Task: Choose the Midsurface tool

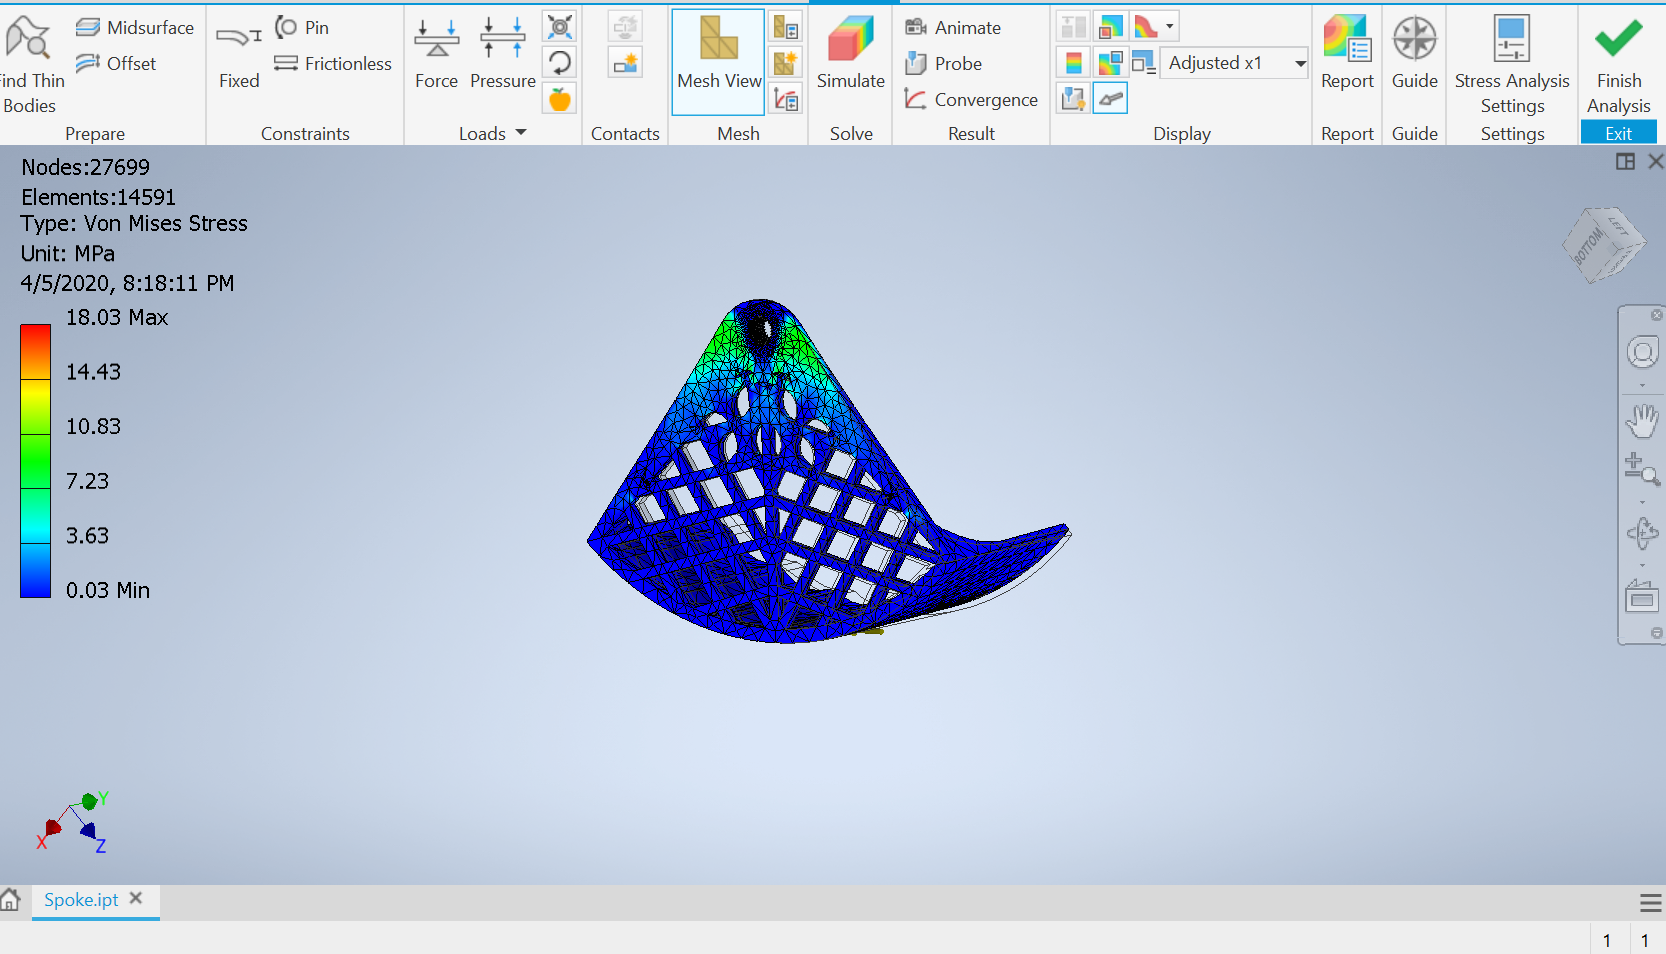Action: [135, 27]
